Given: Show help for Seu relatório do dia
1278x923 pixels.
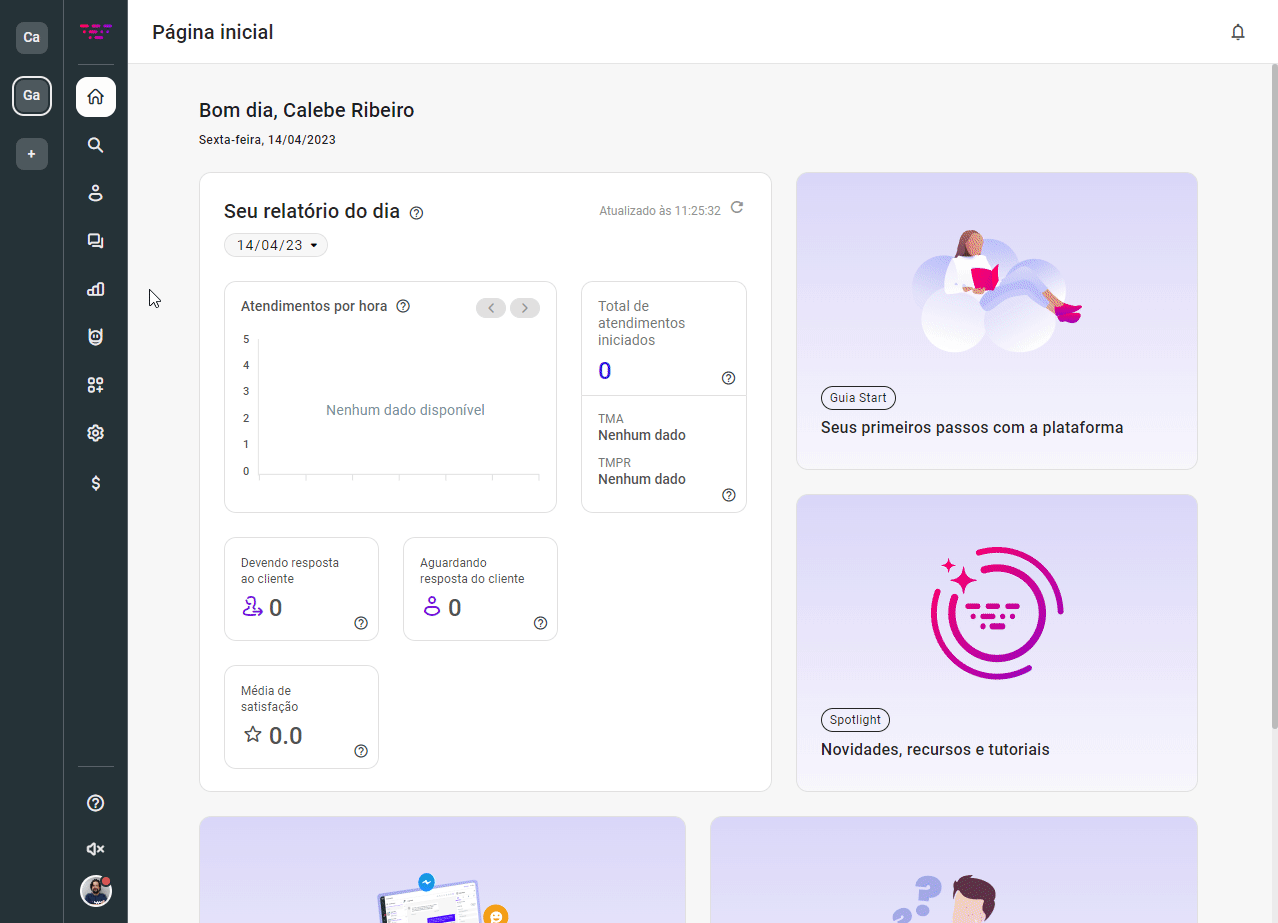Looking at the screenshot, I should 417,213.
